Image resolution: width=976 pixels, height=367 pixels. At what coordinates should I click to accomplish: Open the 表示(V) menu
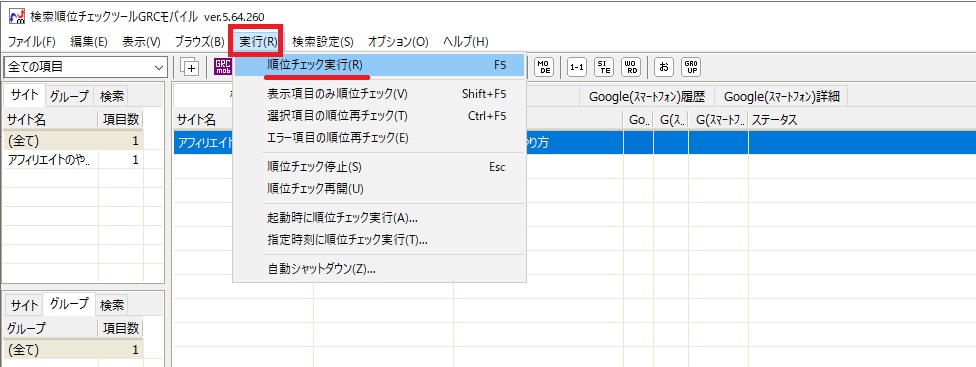(141, 42)
